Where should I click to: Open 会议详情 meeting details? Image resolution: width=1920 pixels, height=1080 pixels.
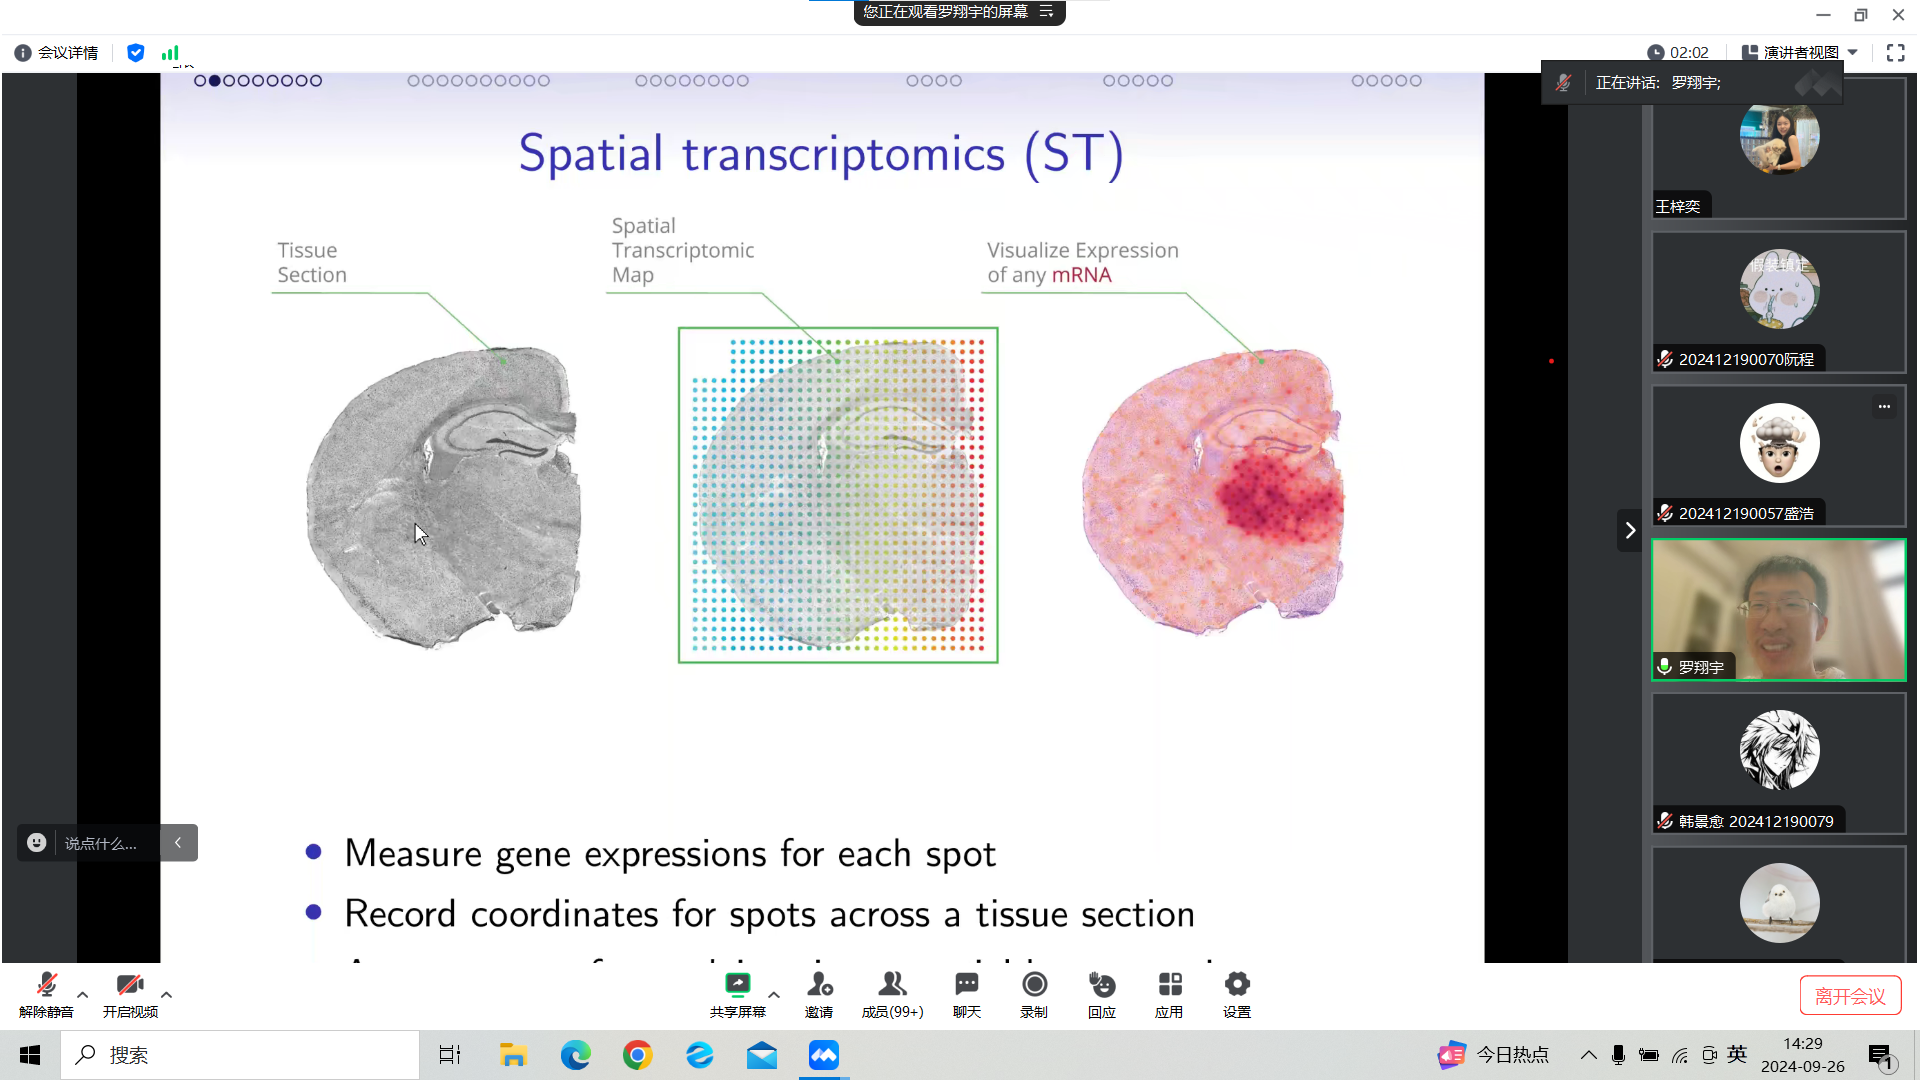pyautogui.click(x=57, y=53)
